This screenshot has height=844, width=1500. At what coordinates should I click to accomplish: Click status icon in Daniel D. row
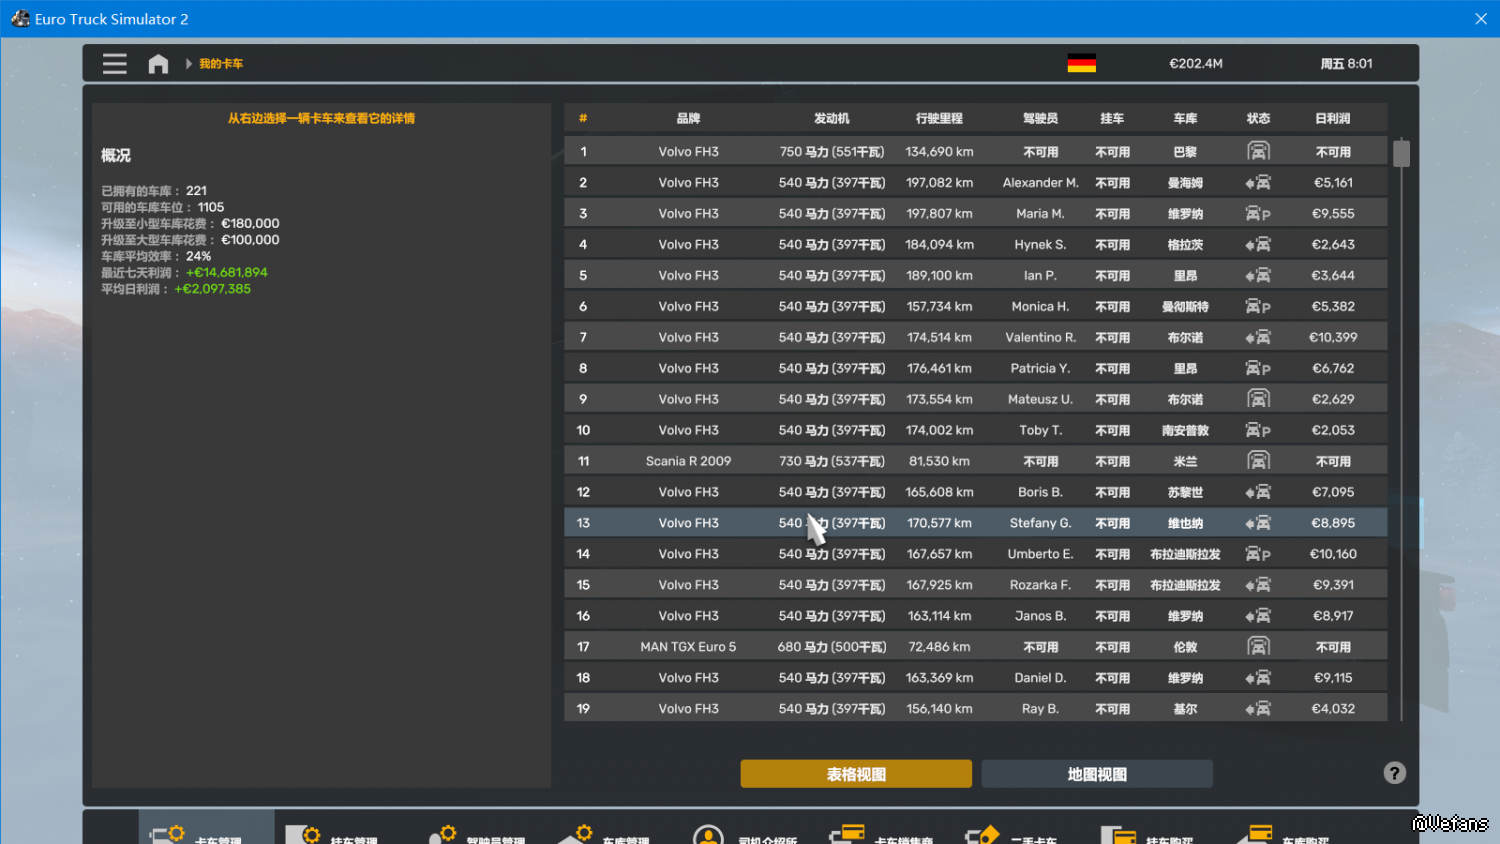(x=1258, y=678)
